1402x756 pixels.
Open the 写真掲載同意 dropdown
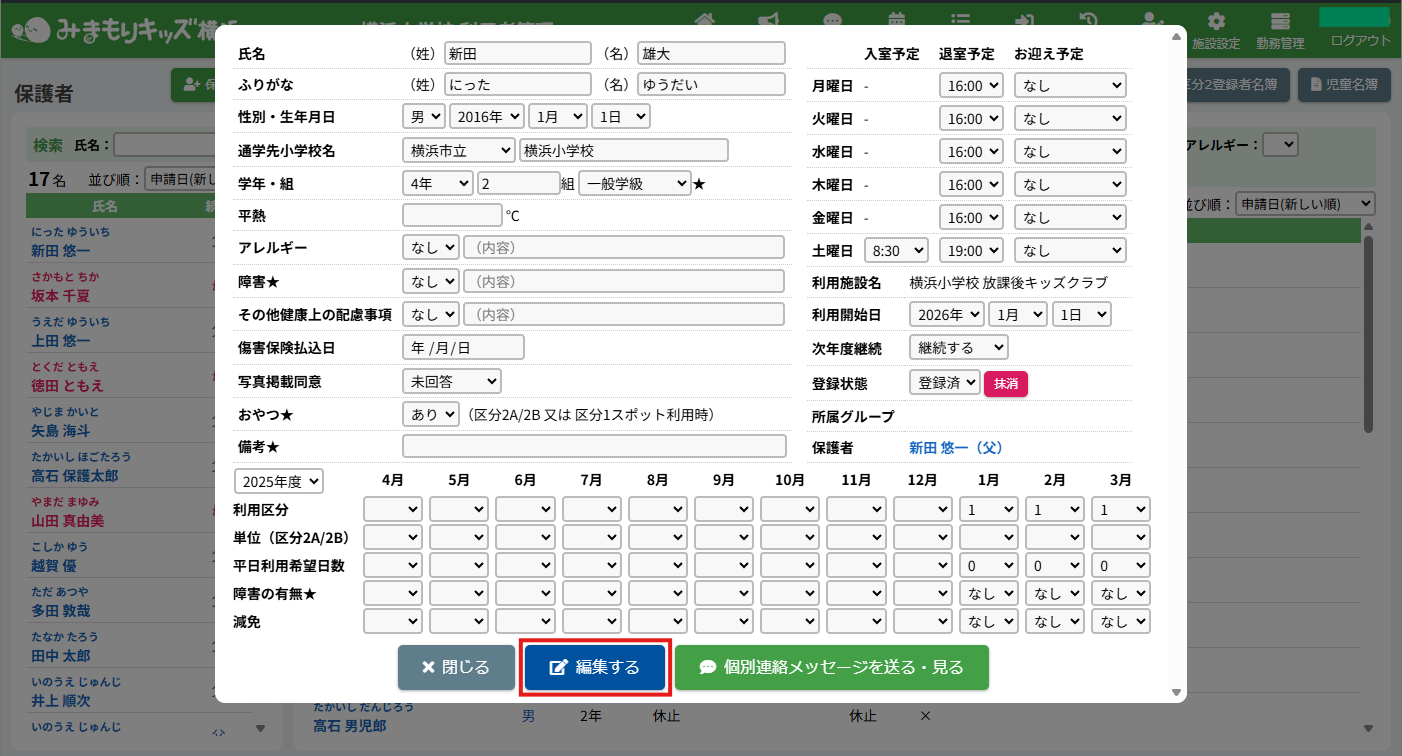click(451, 381)
